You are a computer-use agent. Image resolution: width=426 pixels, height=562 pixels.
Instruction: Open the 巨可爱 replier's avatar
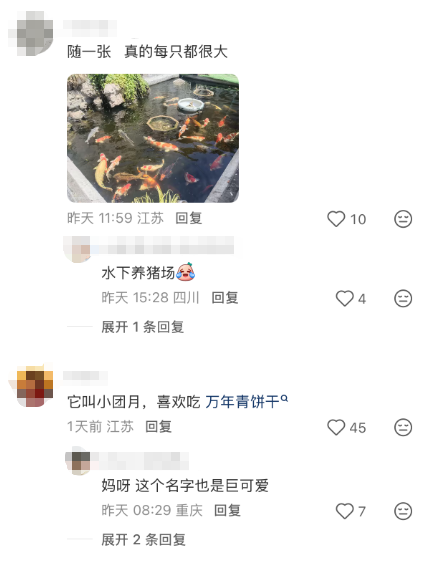tap(78, 461)
